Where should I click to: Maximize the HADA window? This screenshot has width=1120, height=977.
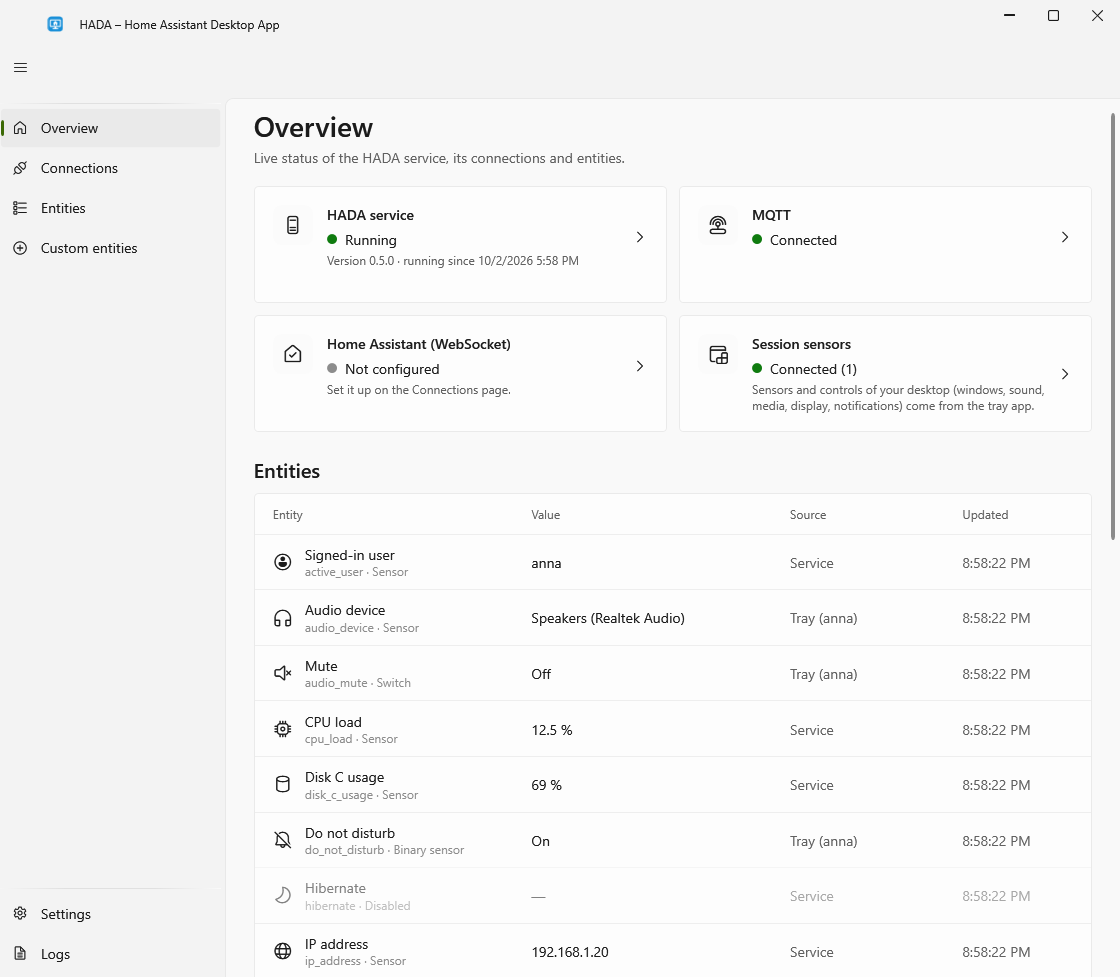point(1053,16)
